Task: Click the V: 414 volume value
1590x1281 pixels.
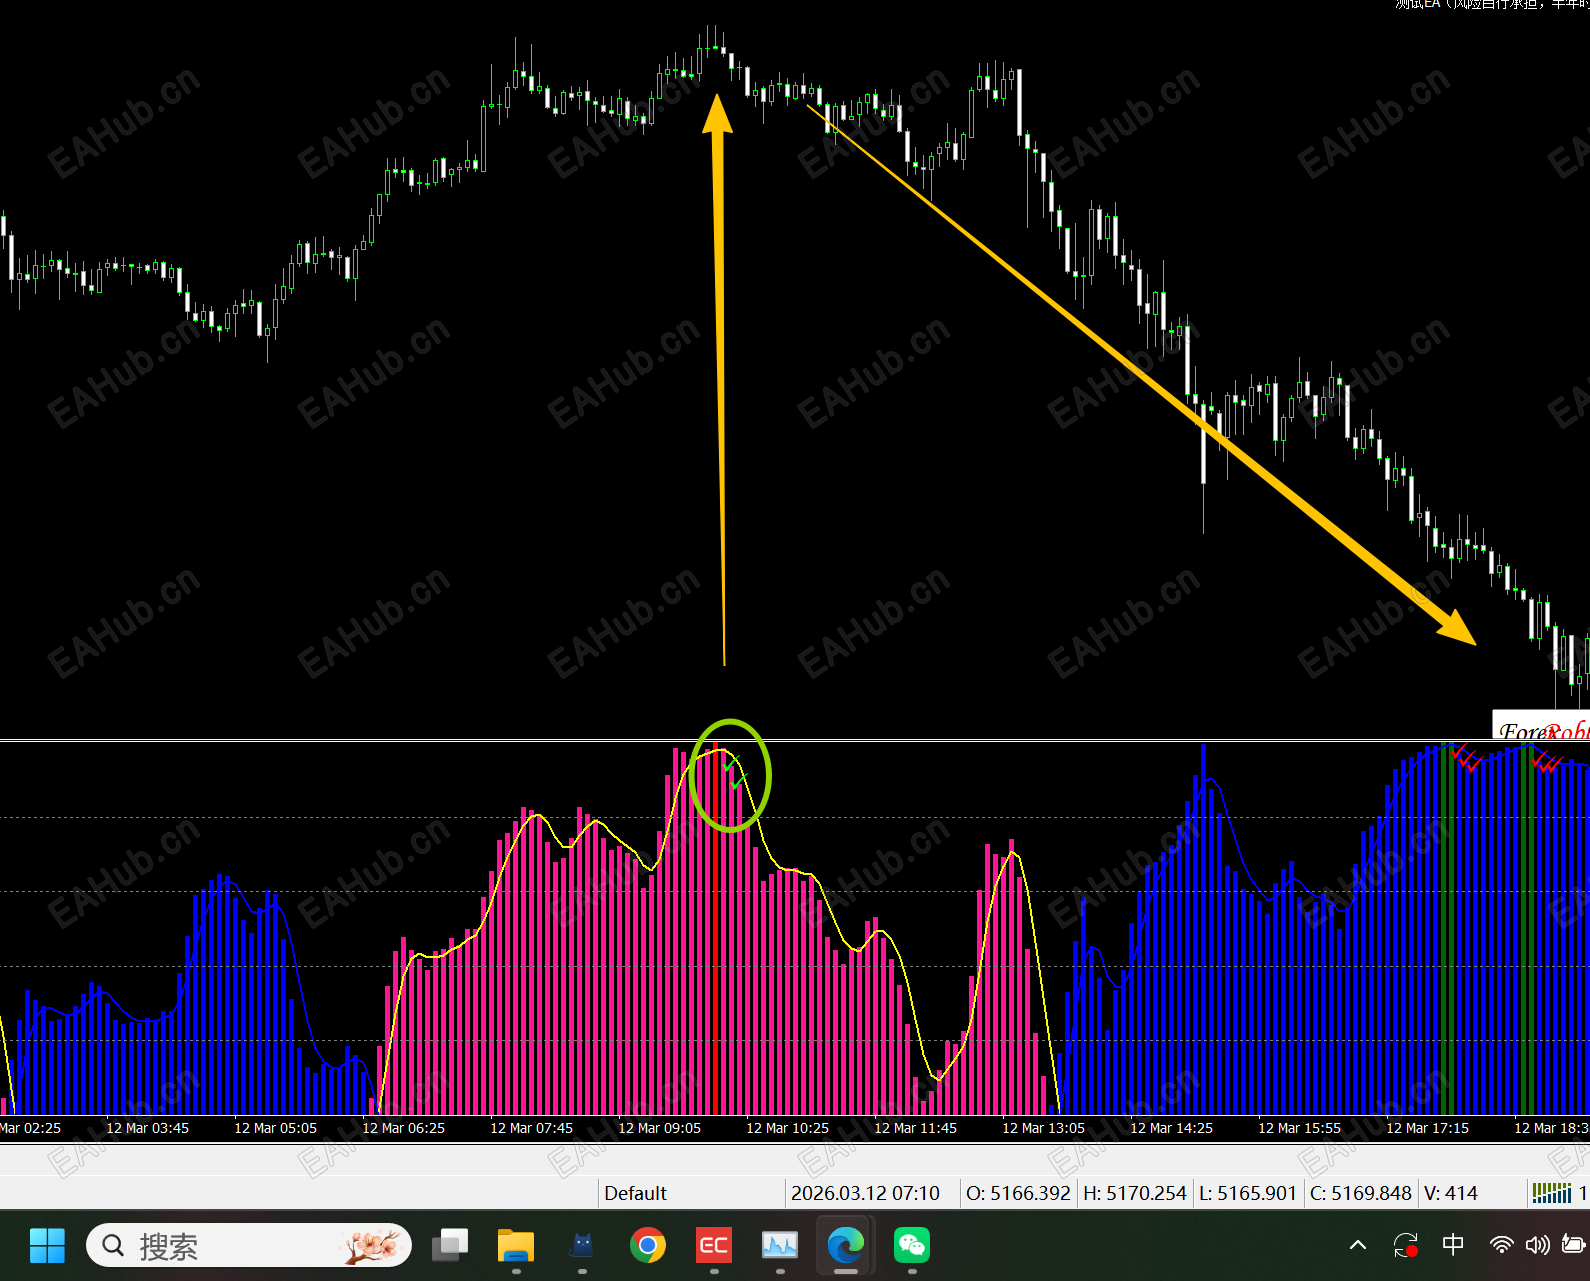Action: [1451, 1193]
